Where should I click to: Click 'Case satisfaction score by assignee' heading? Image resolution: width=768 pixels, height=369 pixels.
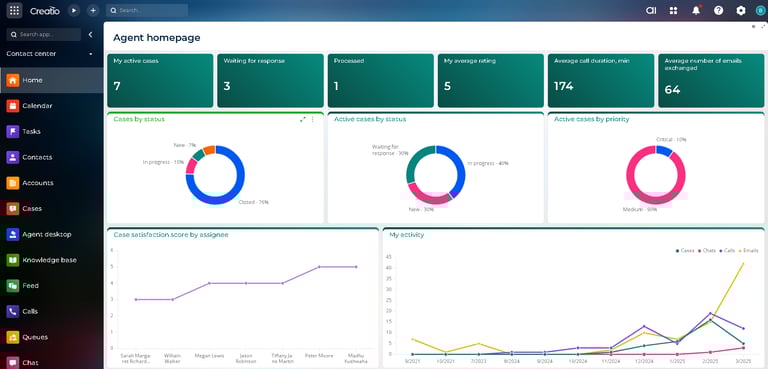pos(171,235)
